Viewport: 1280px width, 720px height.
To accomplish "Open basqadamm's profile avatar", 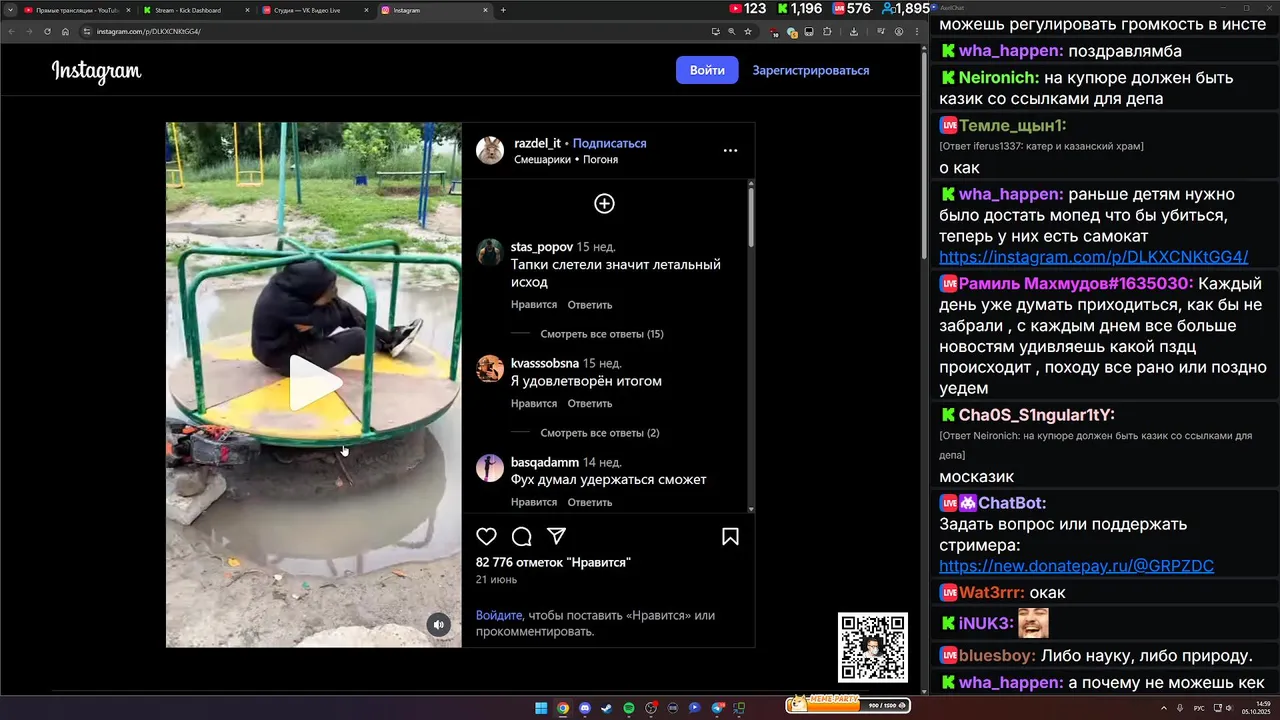I will (x=490, y=468).
